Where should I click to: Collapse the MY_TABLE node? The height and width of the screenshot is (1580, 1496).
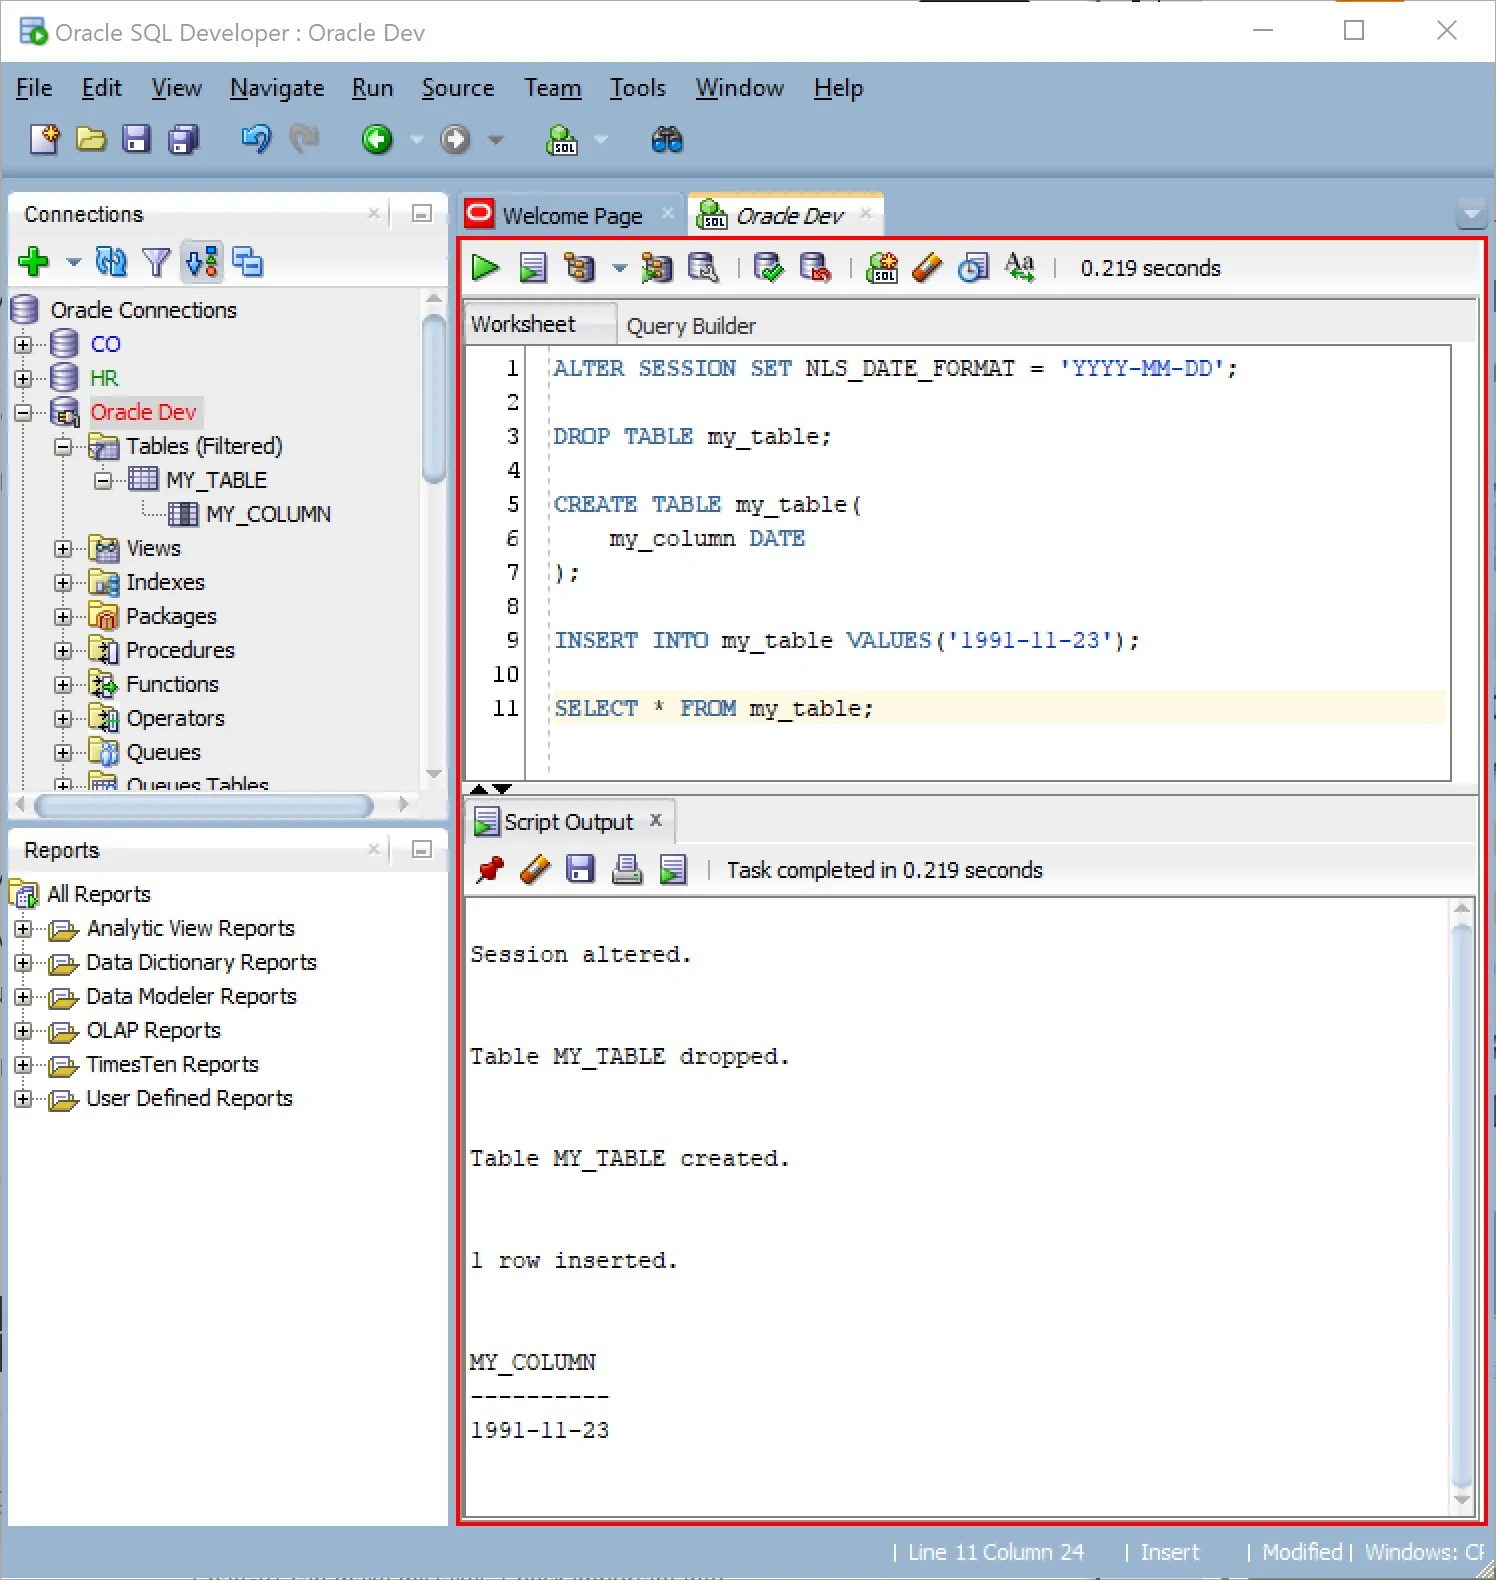(x=103, y=480)
